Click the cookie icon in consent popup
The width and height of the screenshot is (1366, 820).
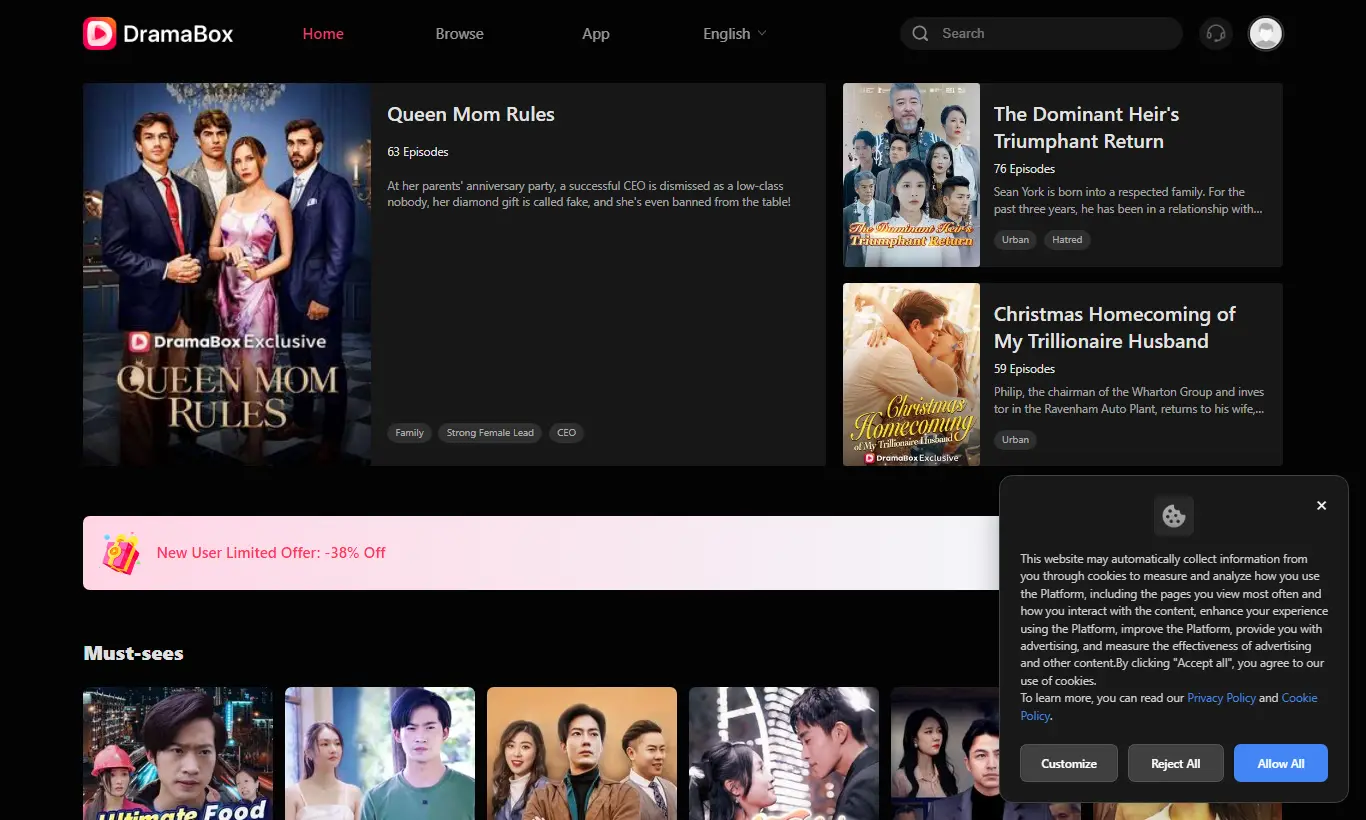[1174, 517]
